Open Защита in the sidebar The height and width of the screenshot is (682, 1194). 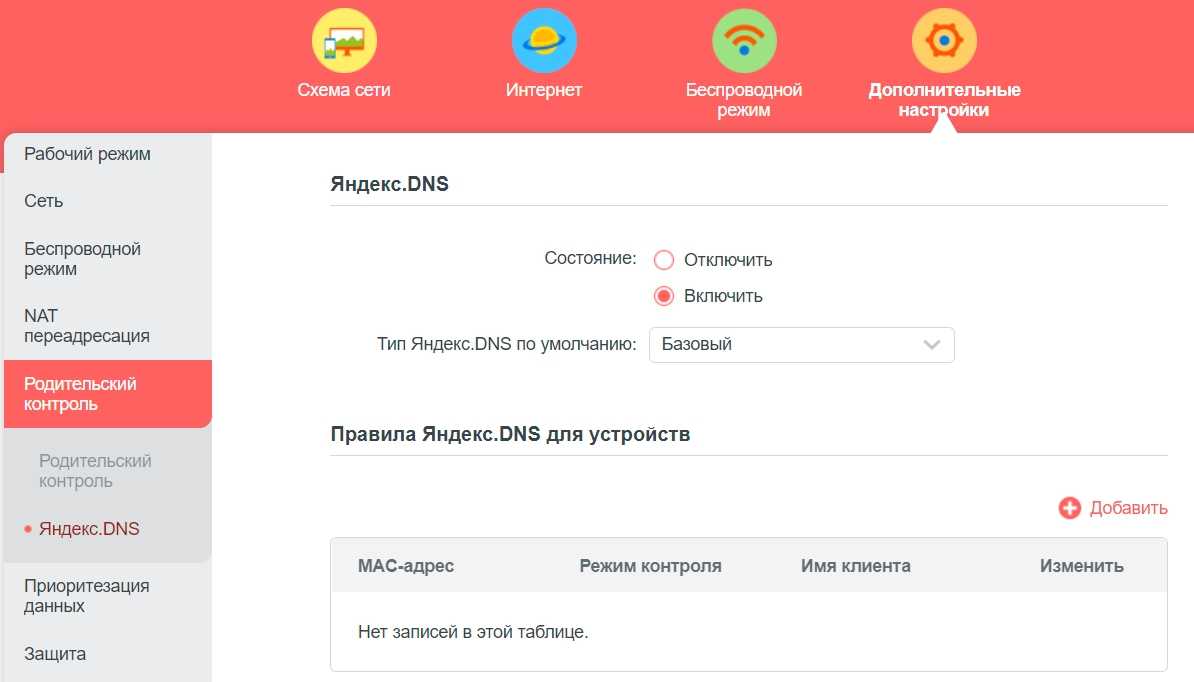[x=55, y=654]
